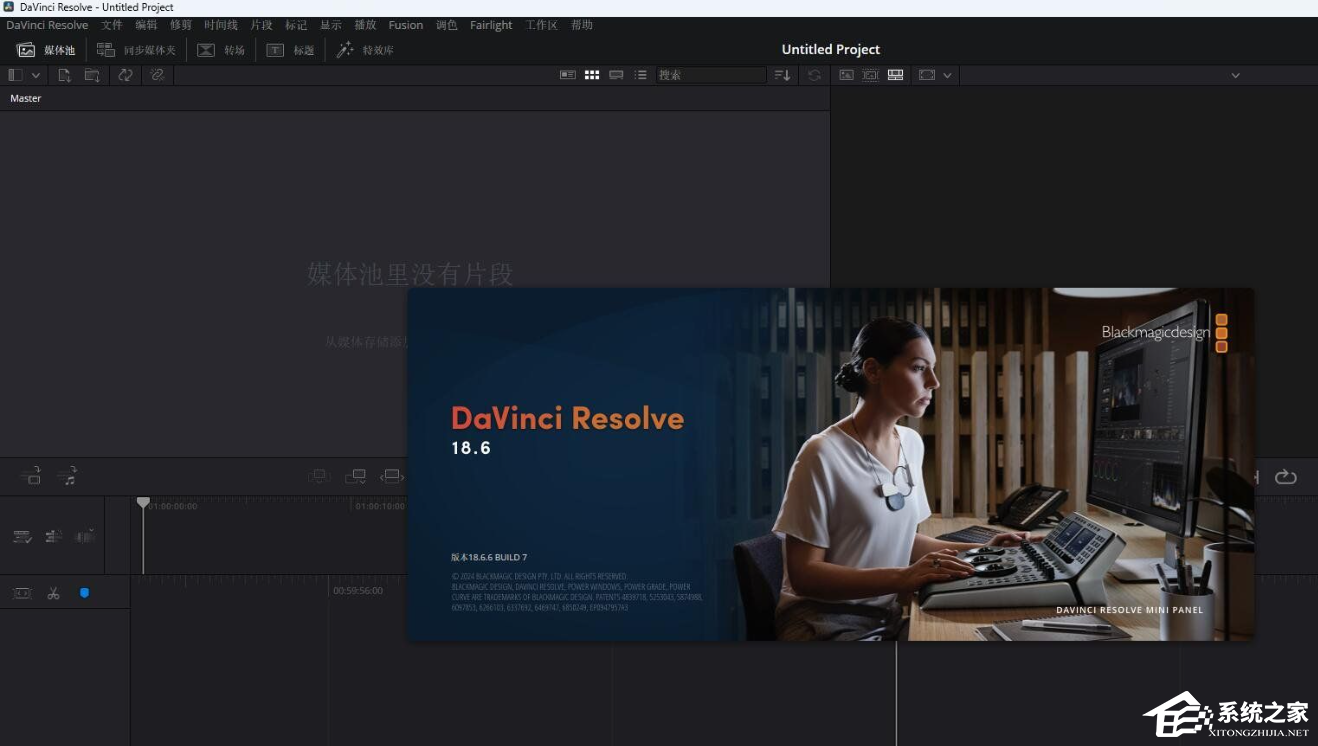
Task: Switch media pool to thumbnail grid view
Action: coord(592,75)
